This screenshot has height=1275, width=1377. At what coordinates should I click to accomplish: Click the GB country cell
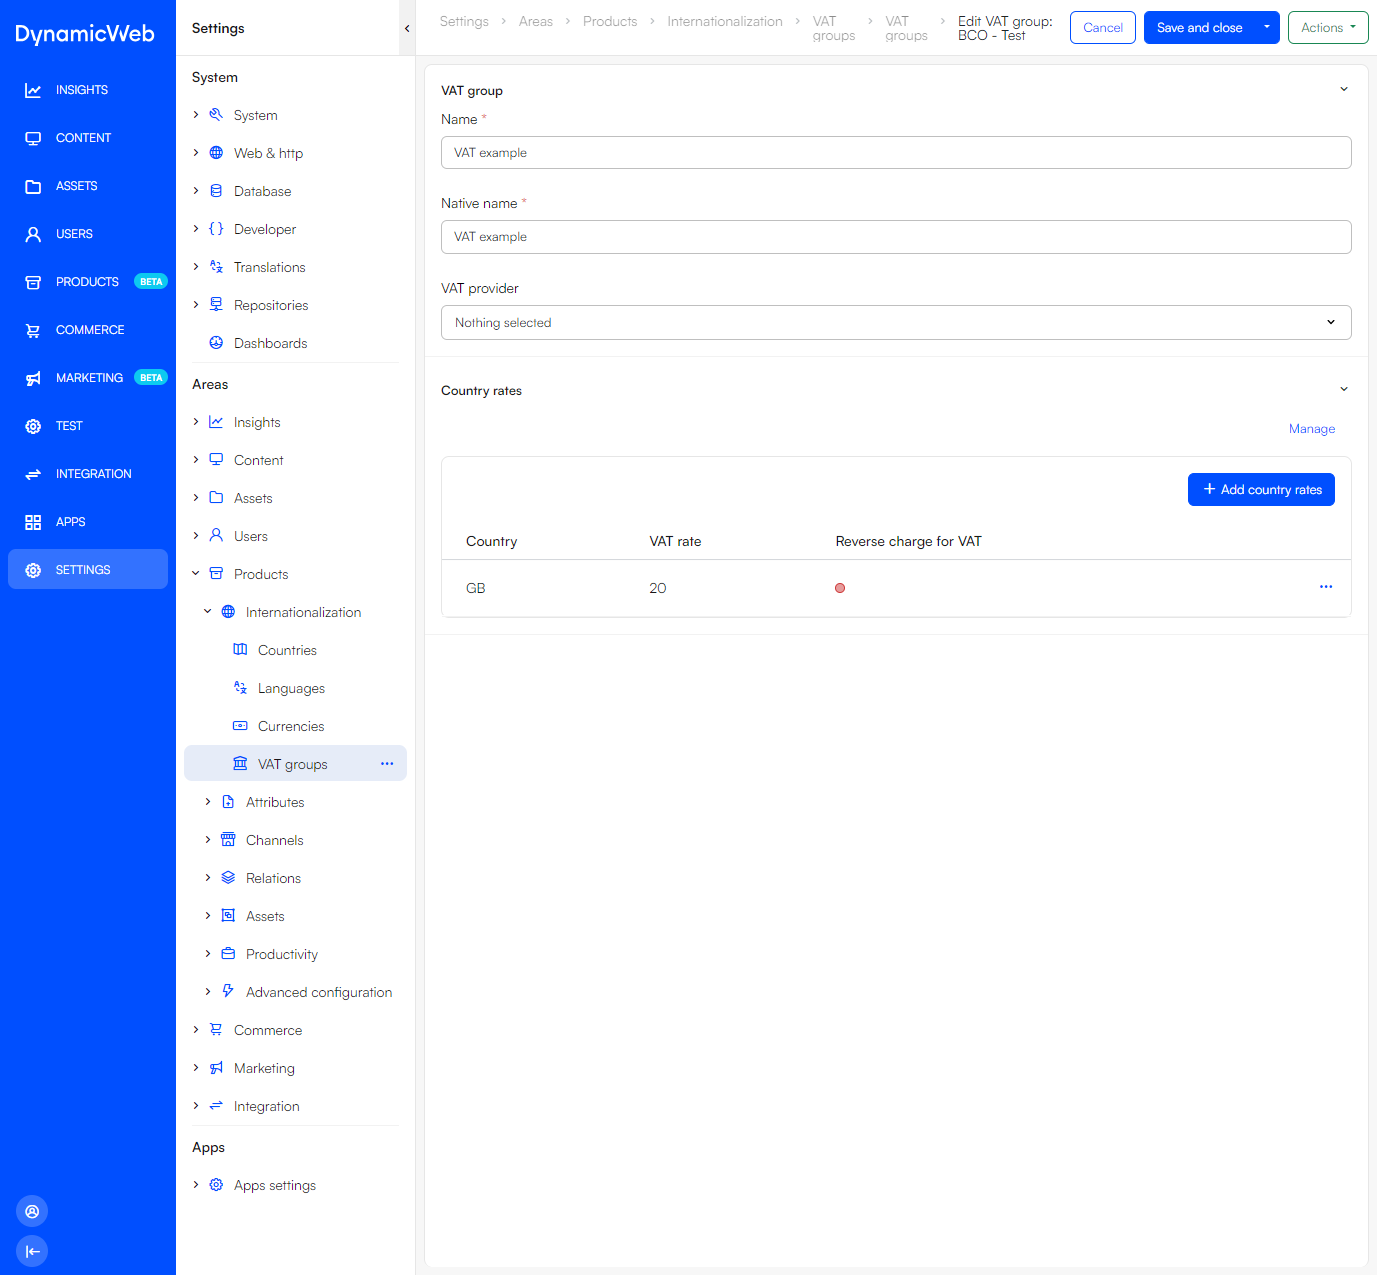476,588
